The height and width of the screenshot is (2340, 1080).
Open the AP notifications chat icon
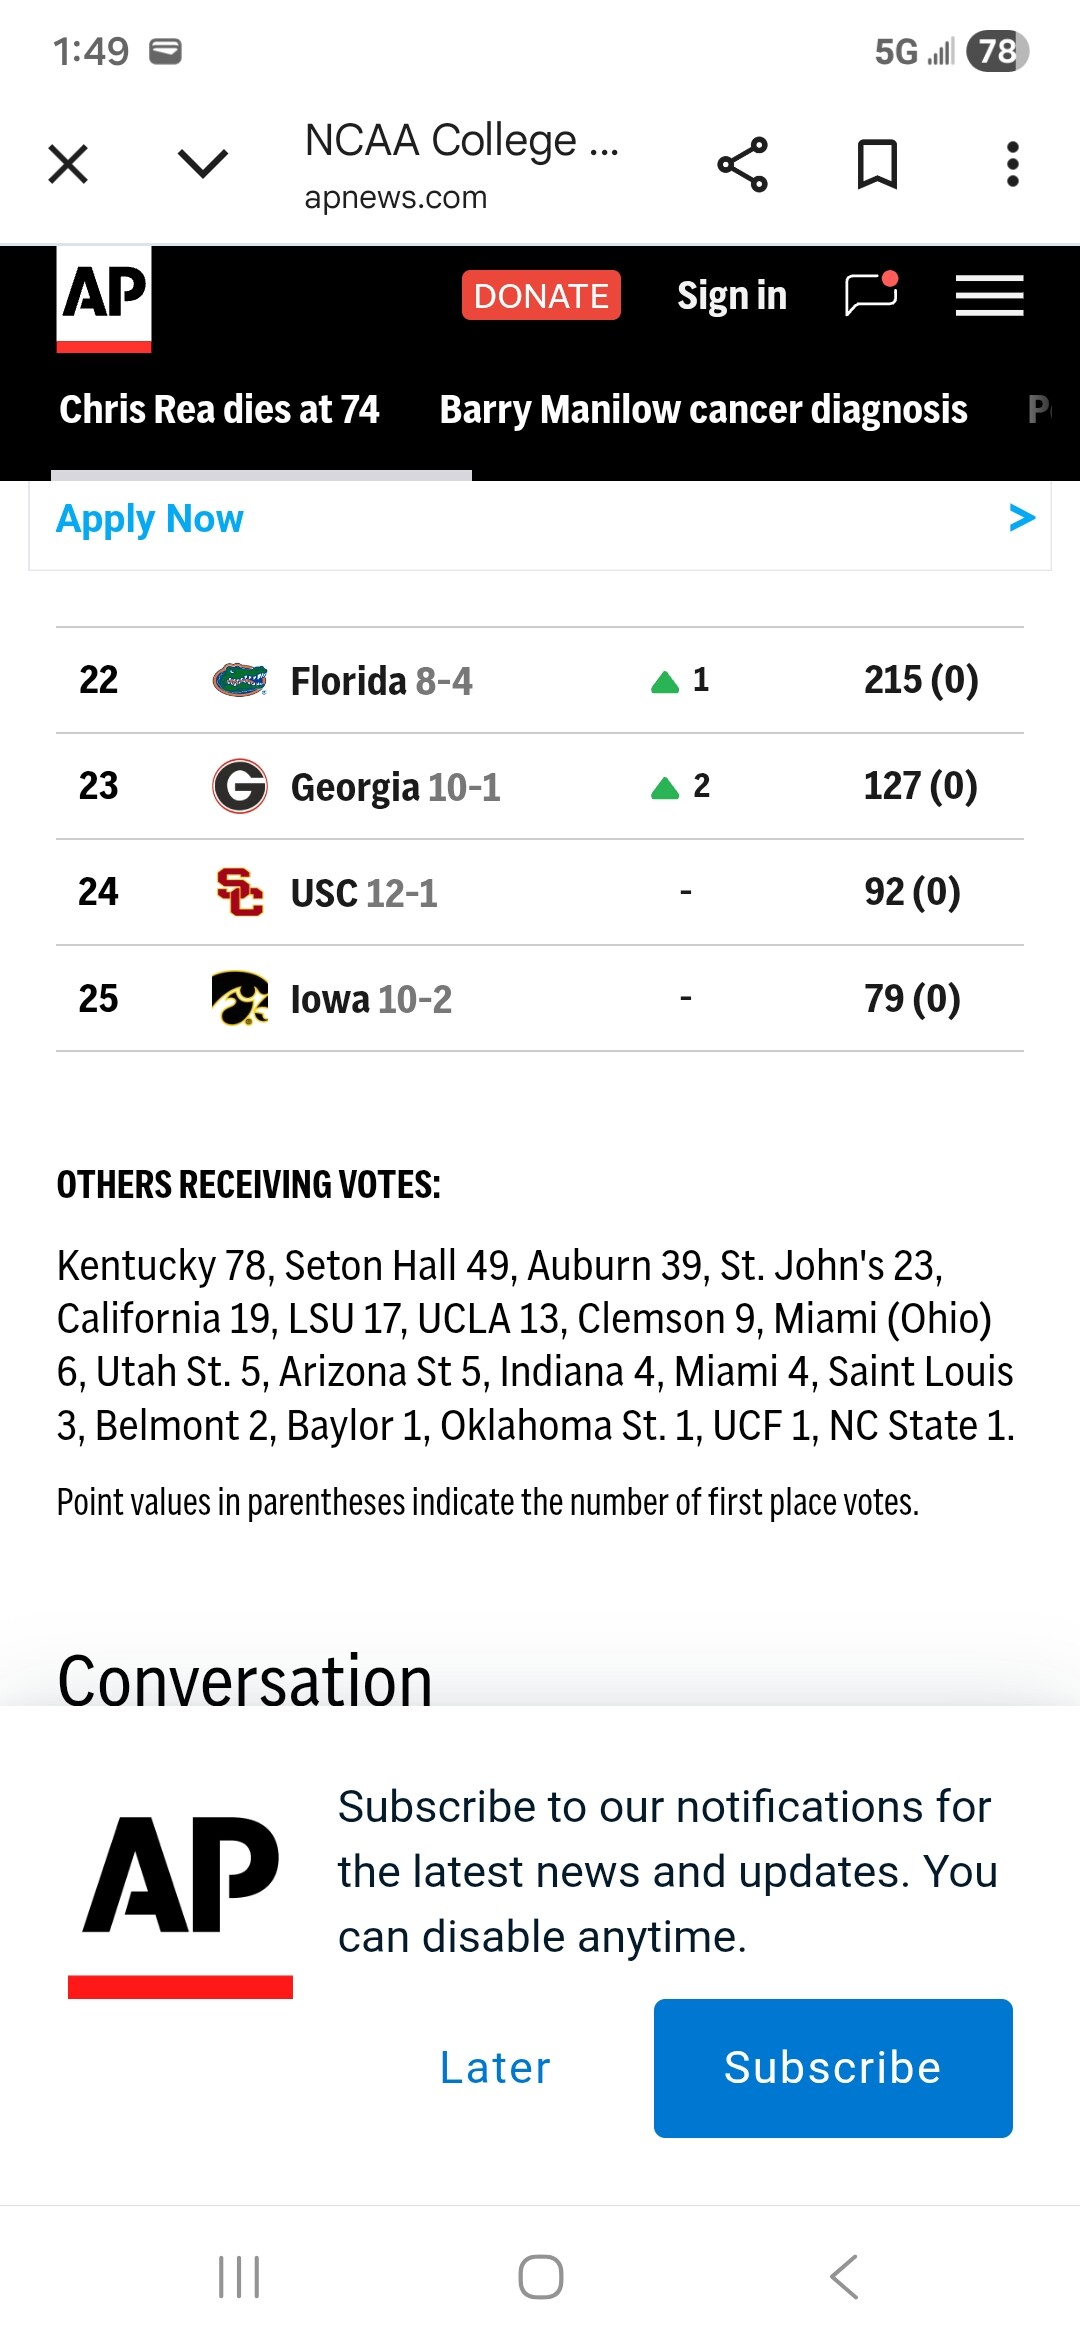point(871,295)
